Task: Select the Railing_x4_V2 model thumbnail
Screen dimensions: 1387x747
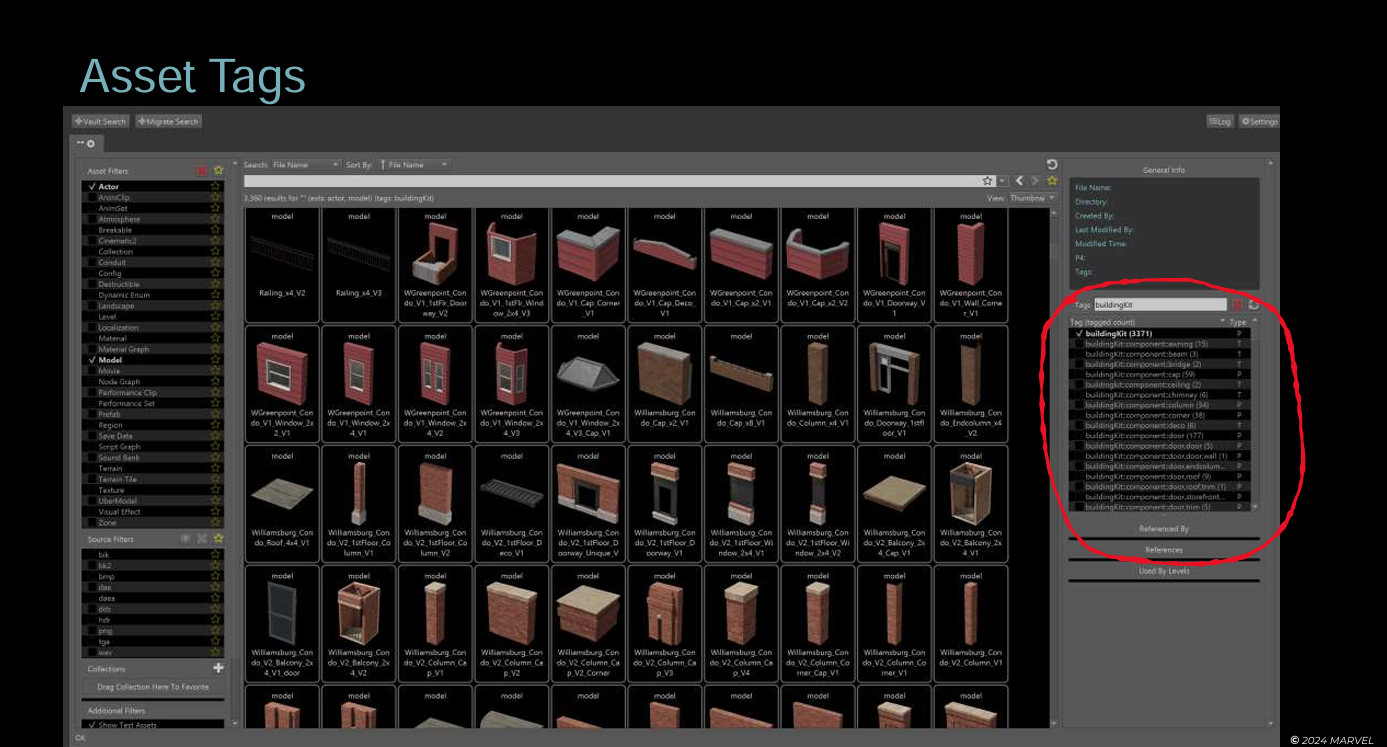Action: 282,264
